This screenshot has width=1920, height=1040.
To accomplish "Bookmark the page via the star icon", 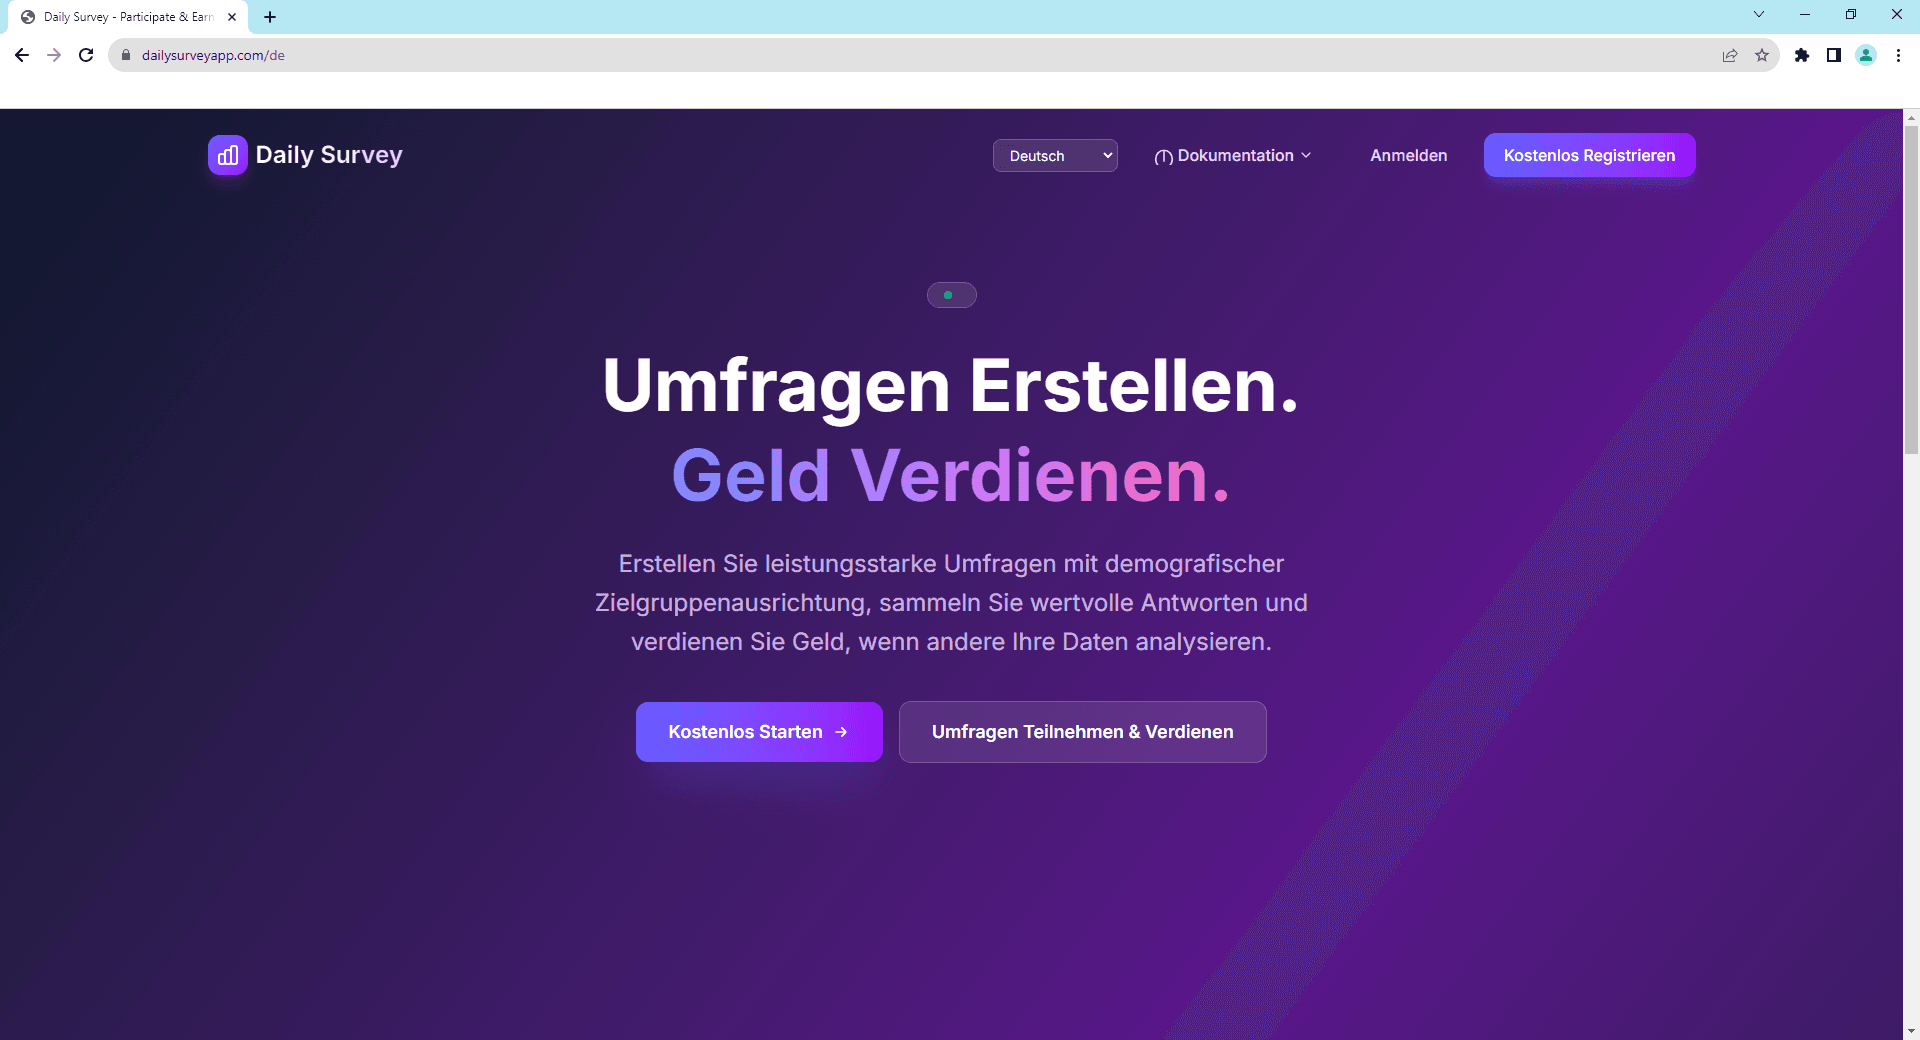I will point(1763,56).
